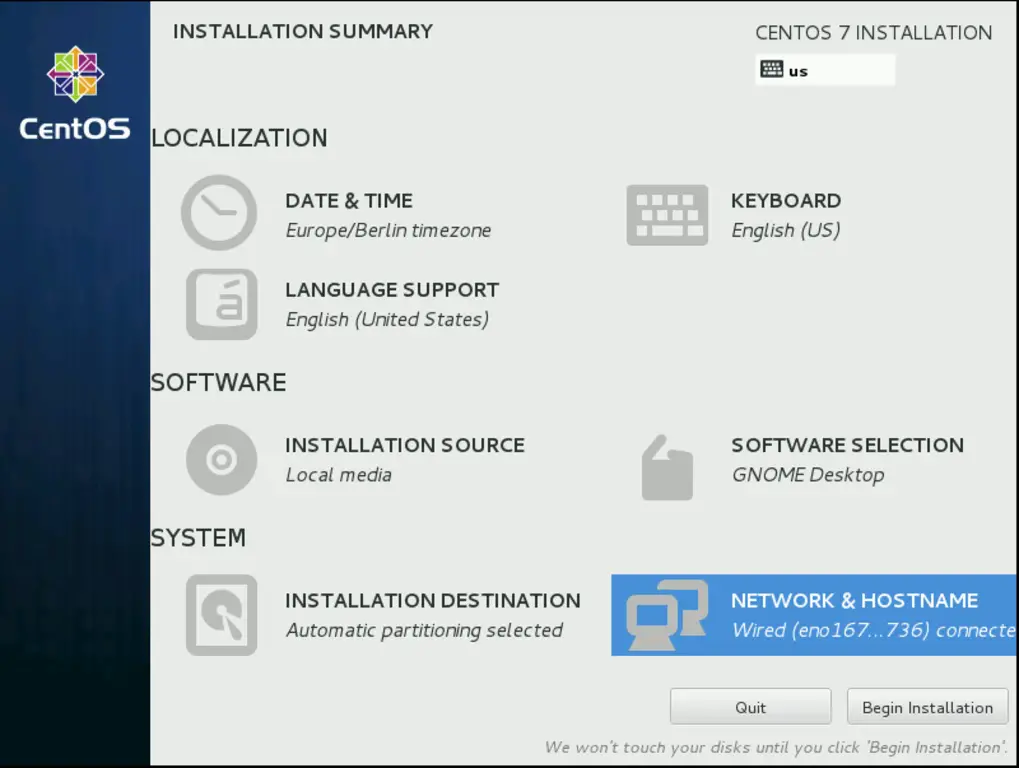Click the CentOS wordmark text
The width and height of the screenshot is (1019, 768).
tap(75, 128)
